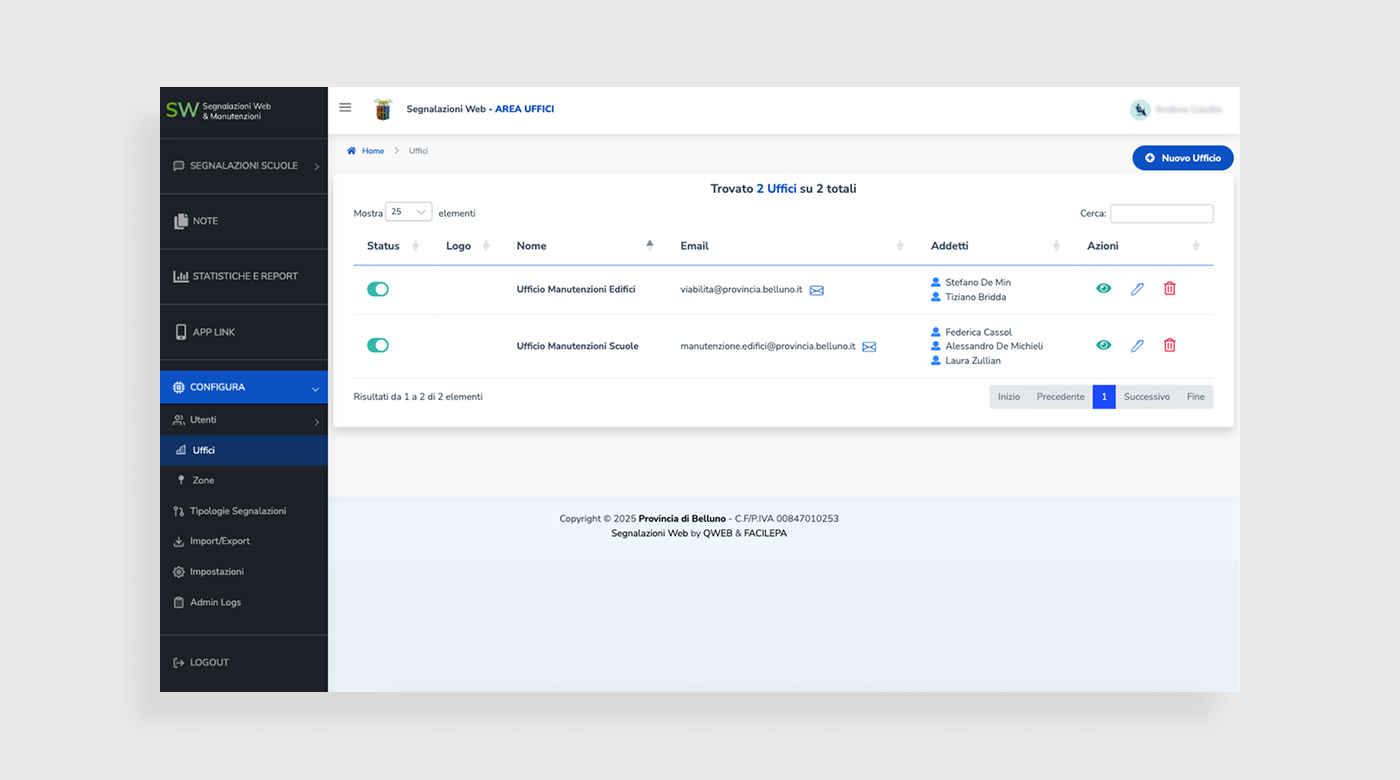1400x780 pixels.
Task: Edit Ufficio Manutenzioni Scuole with pencil icon
Action: pos(1137,346)
